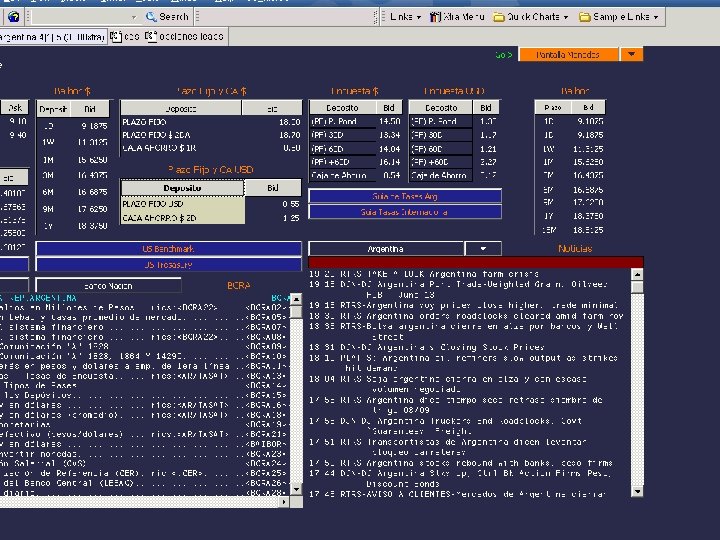
Task: Switch to the Argentina tab
Action: 53,36
